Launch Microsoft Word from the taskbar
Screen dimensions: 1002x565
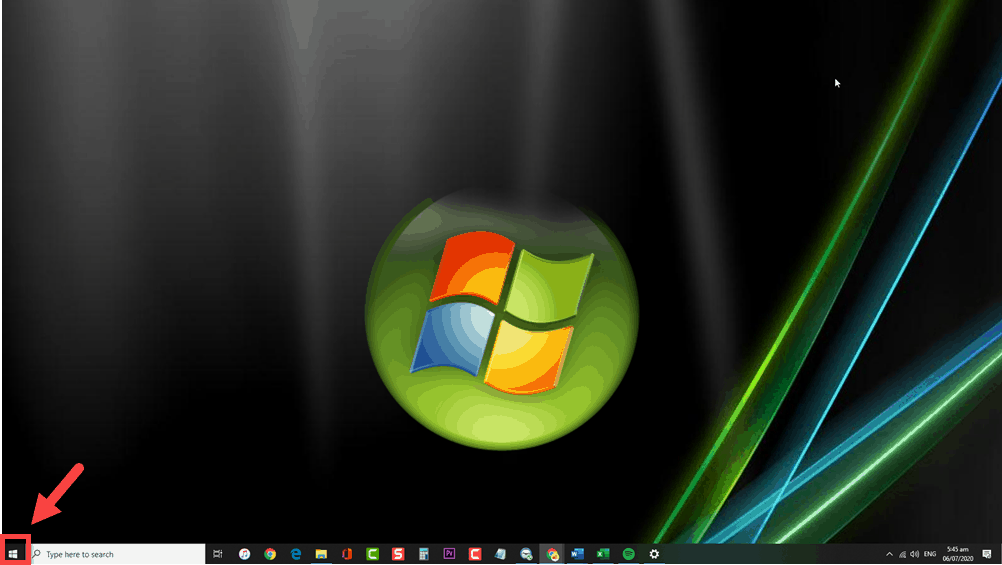pyautogui.click(x=578, y=554)
